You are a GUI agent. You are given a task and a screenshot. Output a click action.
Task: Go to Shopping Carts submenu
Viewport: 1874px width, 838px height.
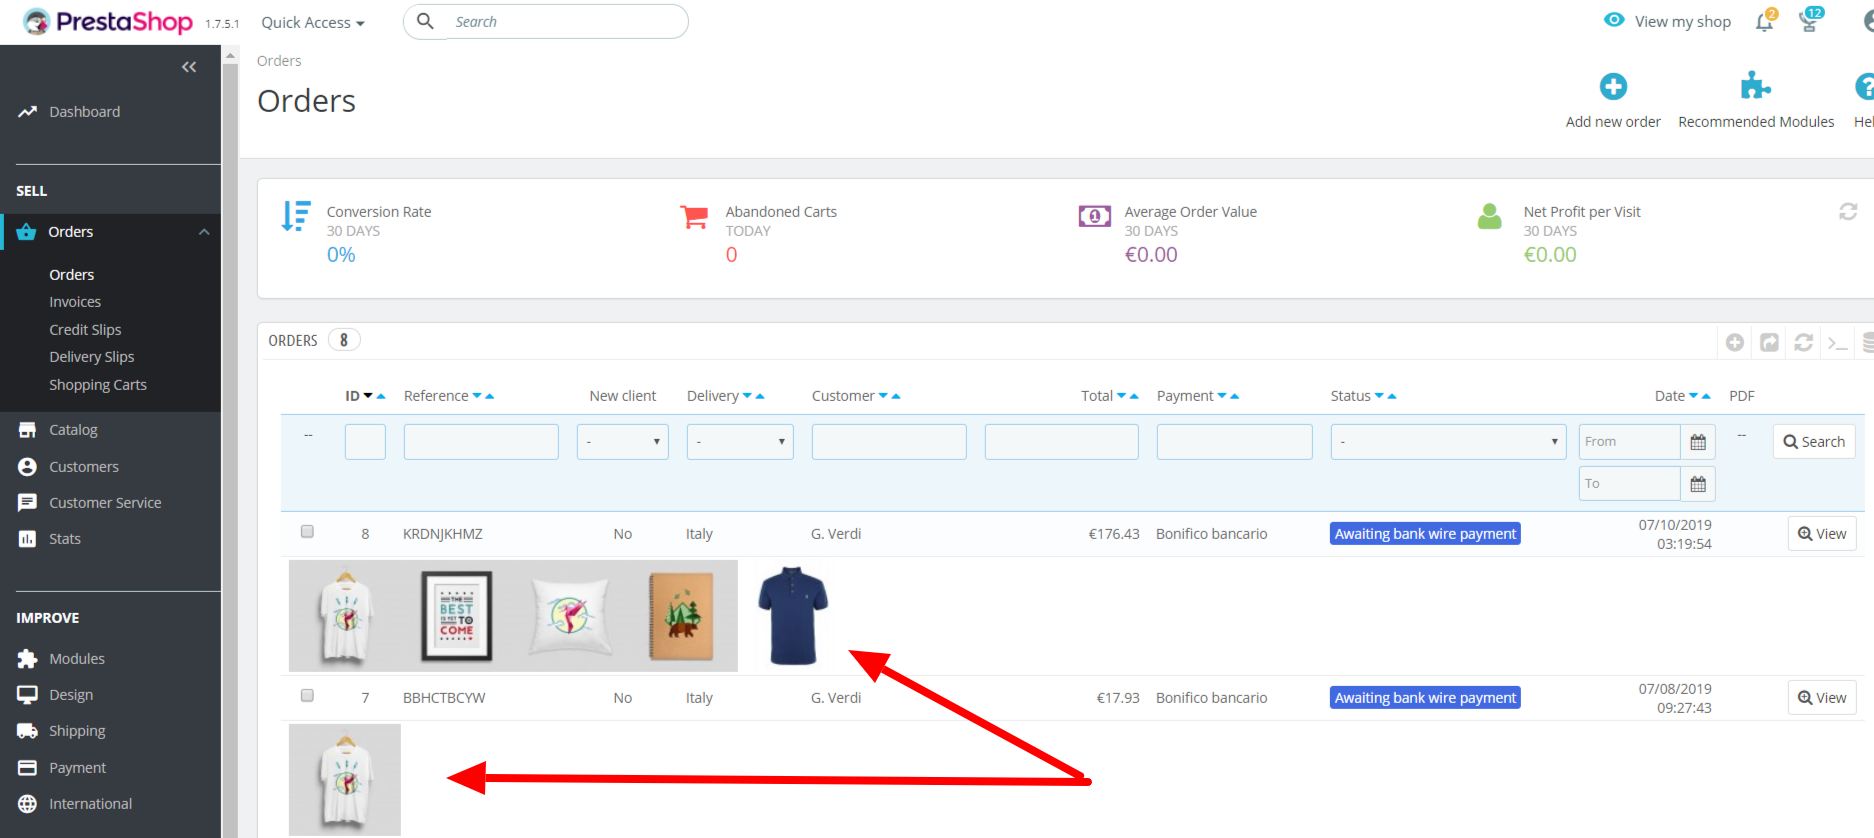pyautogui.click(x=98, y=385)
